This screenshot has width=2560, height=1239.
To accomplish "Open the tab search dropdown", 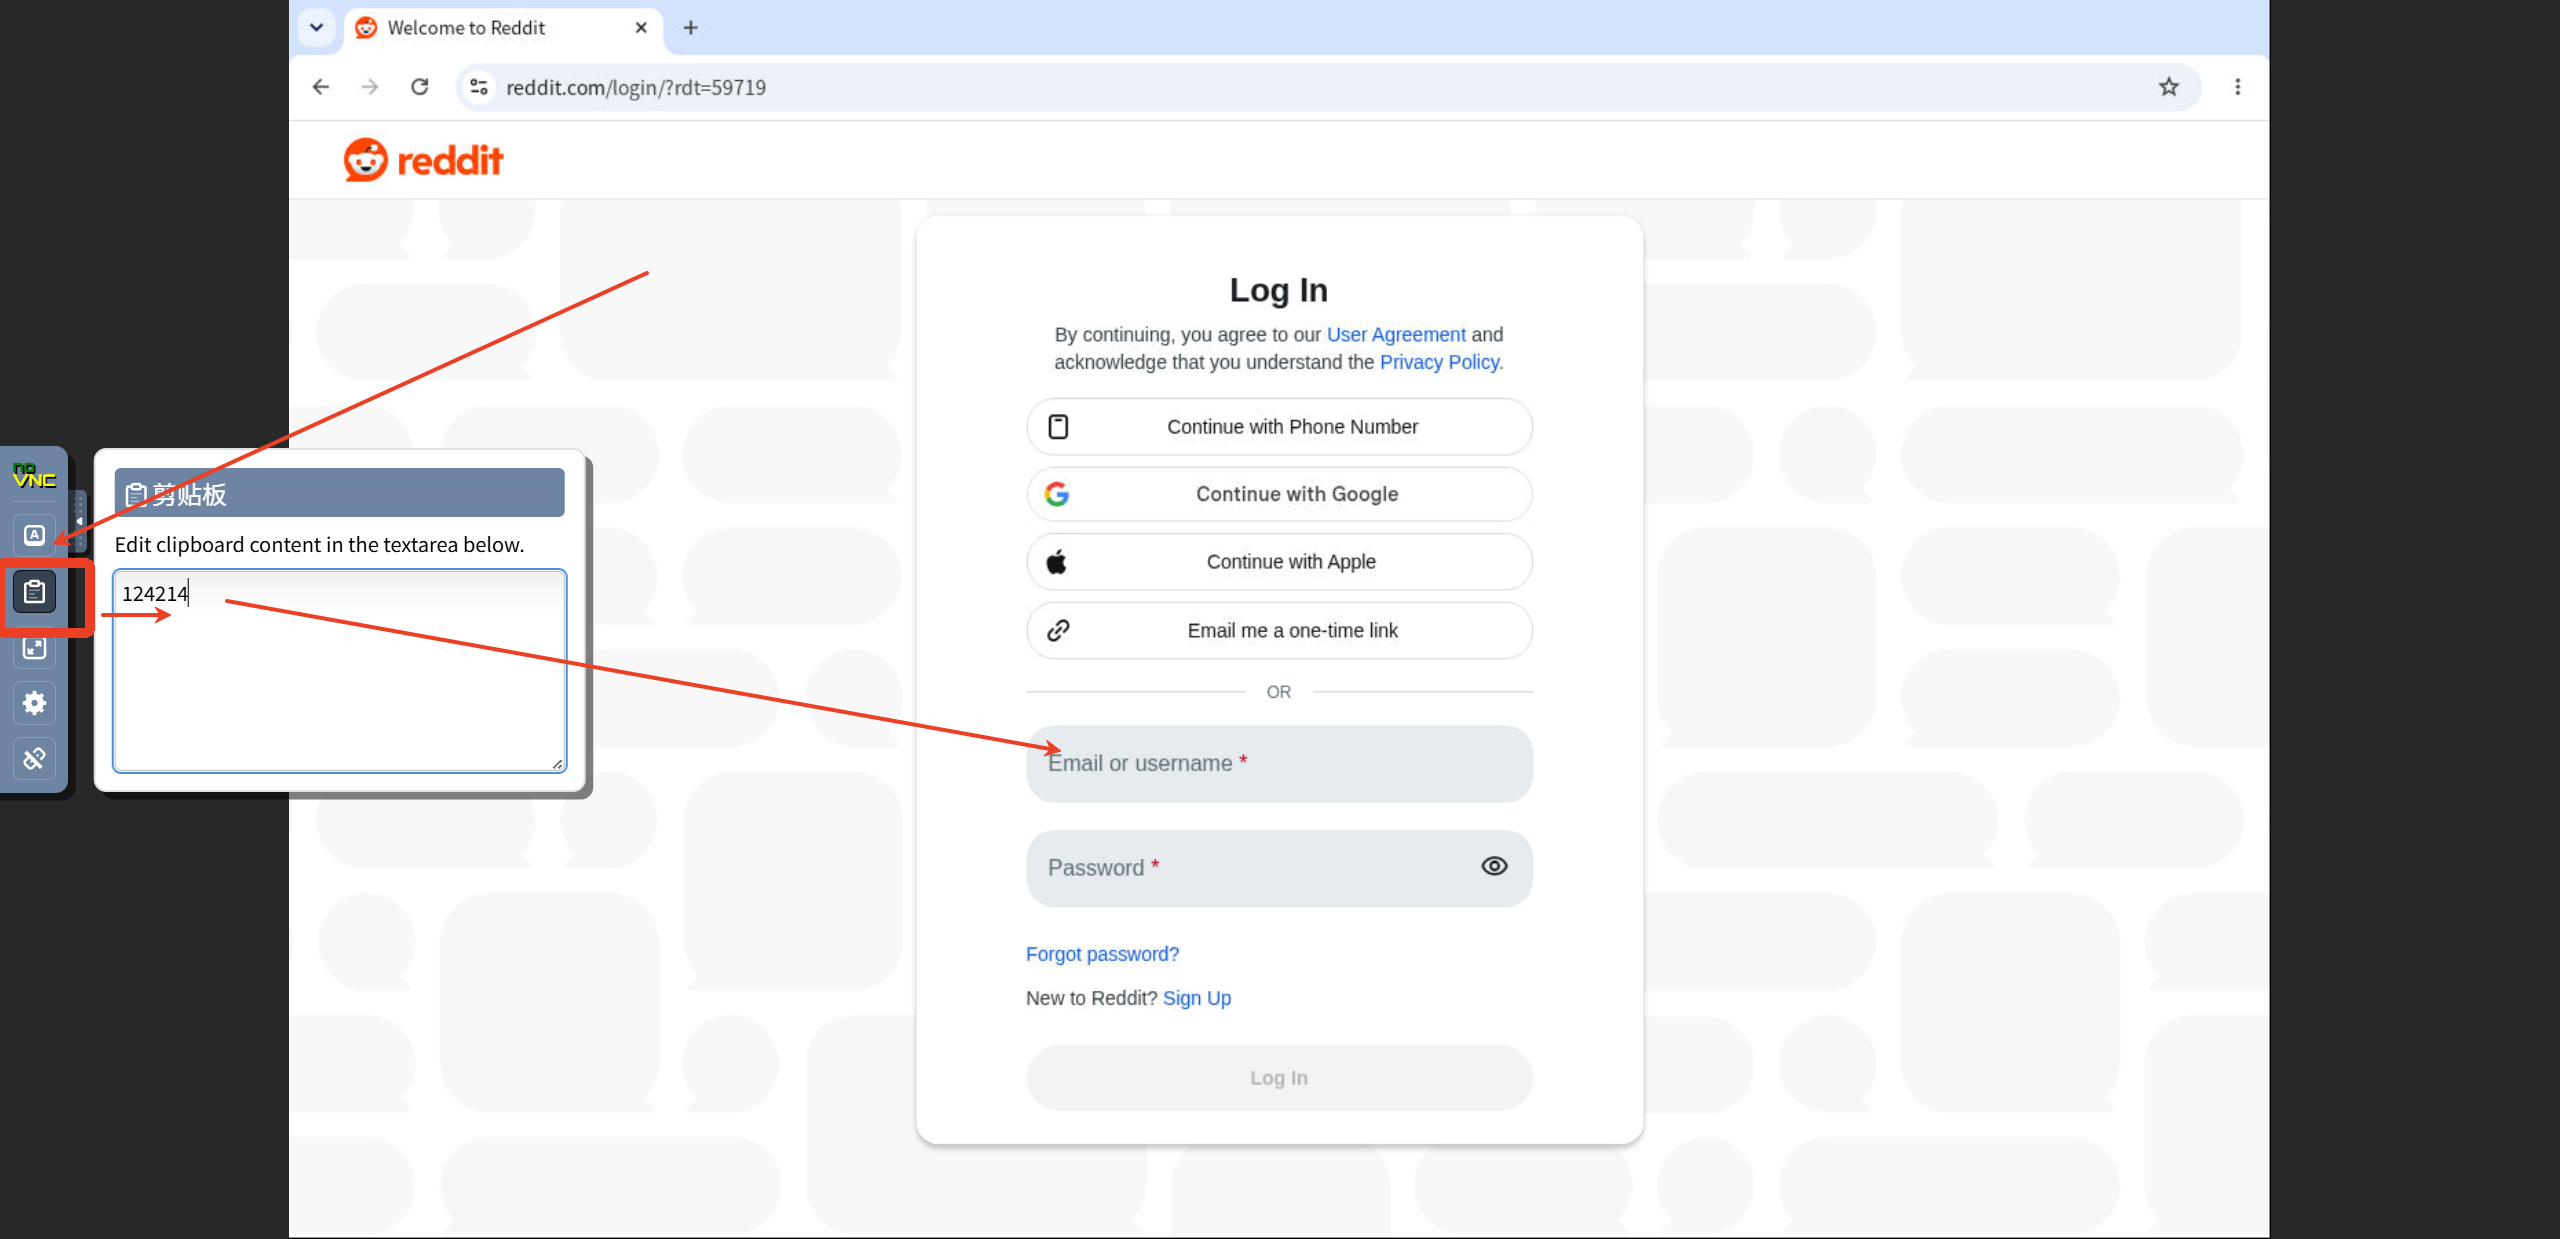I will pos(316,27).
